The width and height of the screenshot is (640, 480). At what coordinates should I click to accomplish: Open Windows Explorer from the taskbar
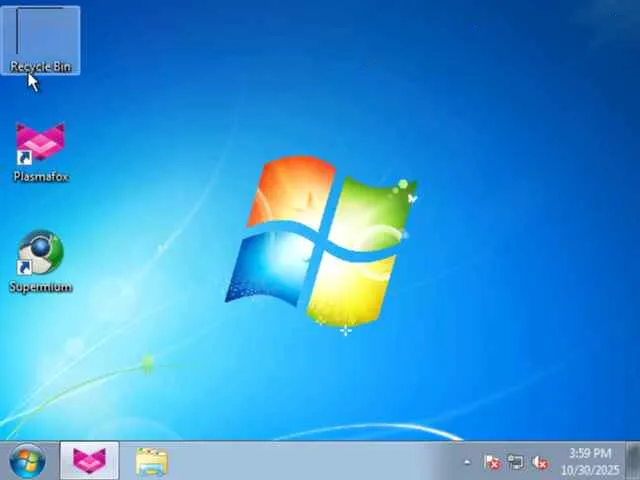151,462
